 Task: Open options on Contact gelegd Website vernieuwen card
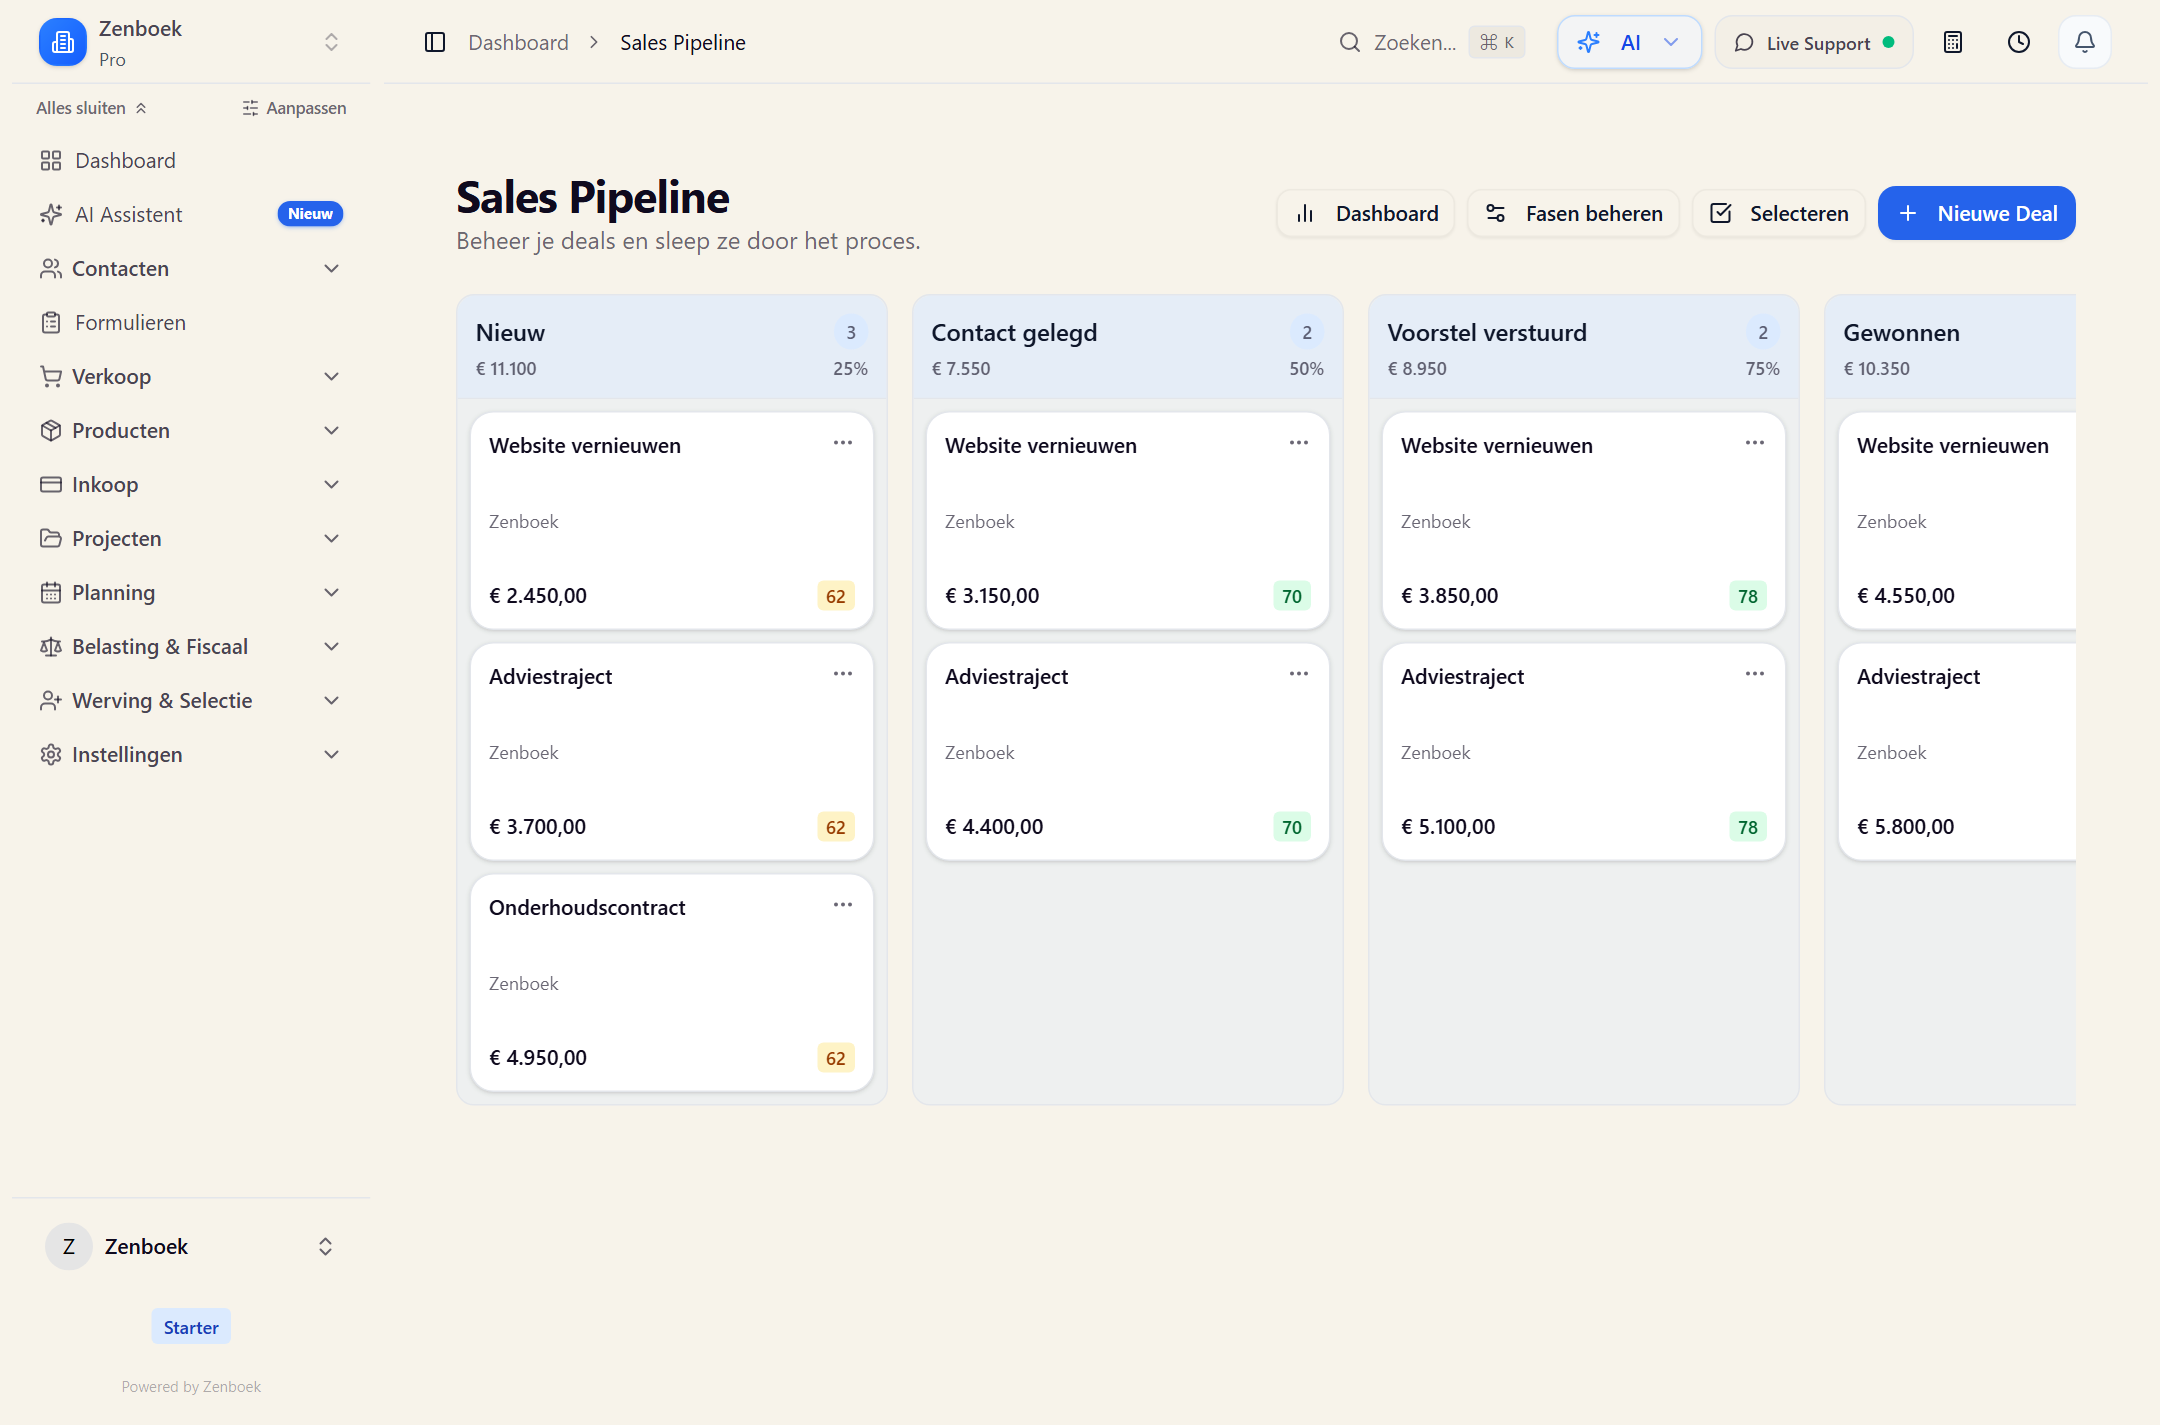point(1298,443)
